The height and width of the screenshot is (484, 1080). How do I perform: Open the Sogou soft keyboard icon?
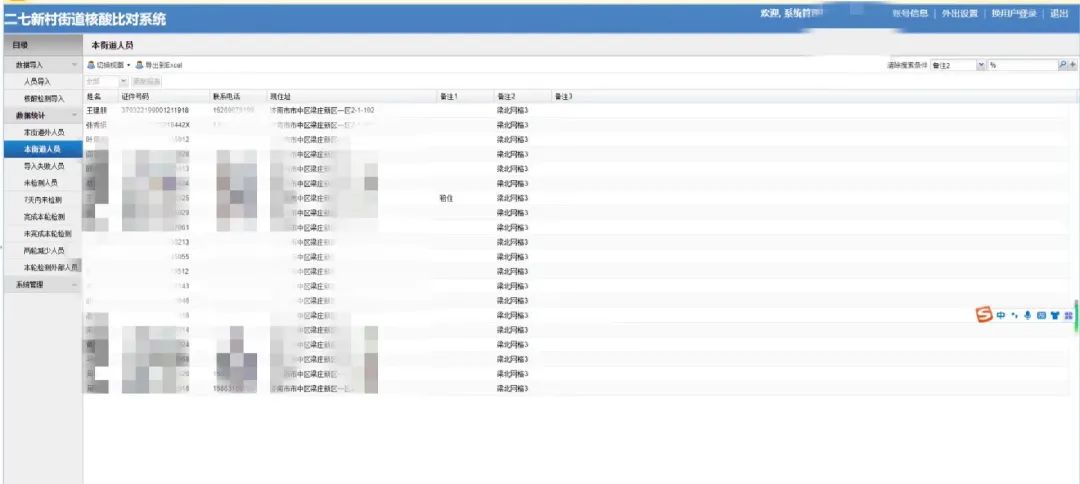tap(1041, 315)
